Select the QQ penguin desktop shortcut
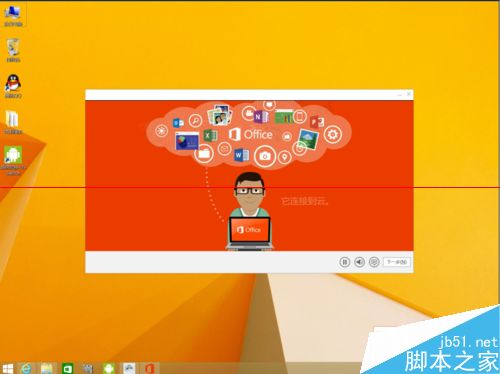The width and height of the screenshot is (500, 374). coord(13,86)
